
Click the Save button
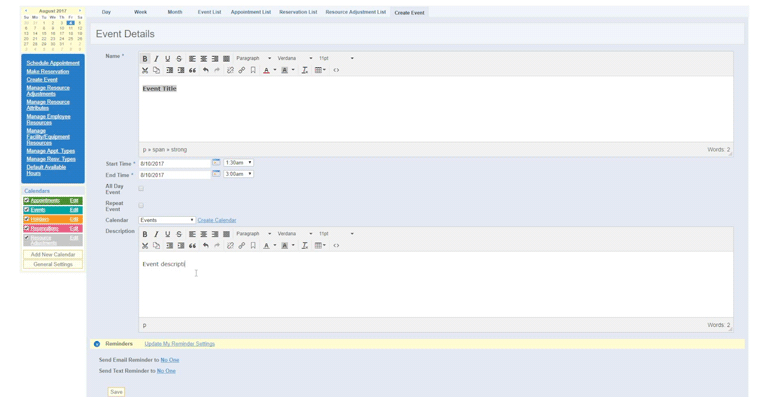(x=116, y=392)
